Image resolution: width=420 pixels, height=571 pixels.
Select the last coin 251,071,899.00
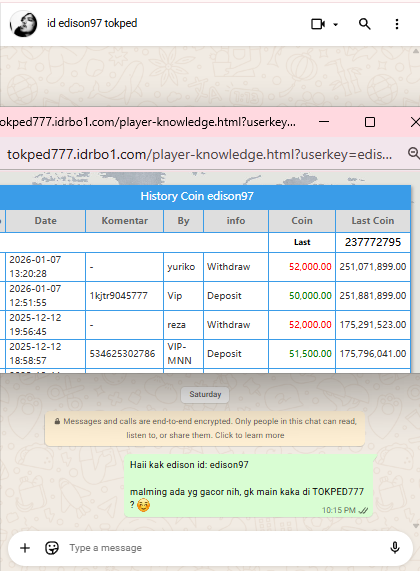pos(373,267)
